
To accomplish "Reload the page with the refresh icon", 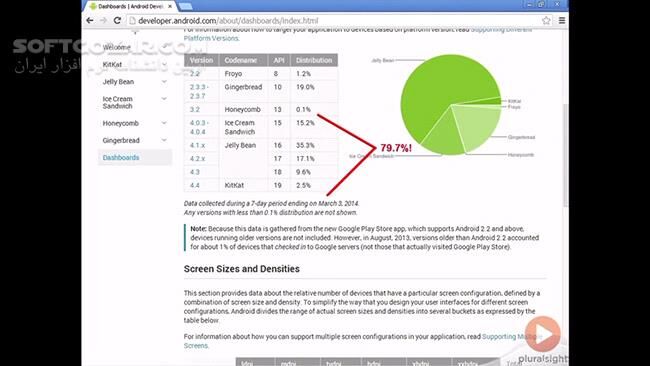I will 117,20.
